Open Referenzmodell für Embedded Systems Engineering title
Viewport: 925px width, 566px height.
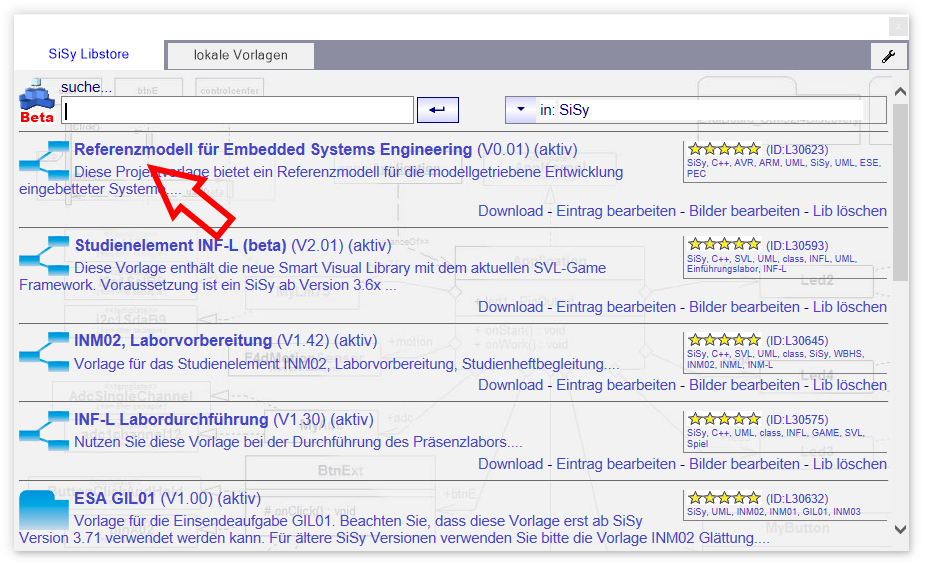pyautogui.click(x=273, y=149)
